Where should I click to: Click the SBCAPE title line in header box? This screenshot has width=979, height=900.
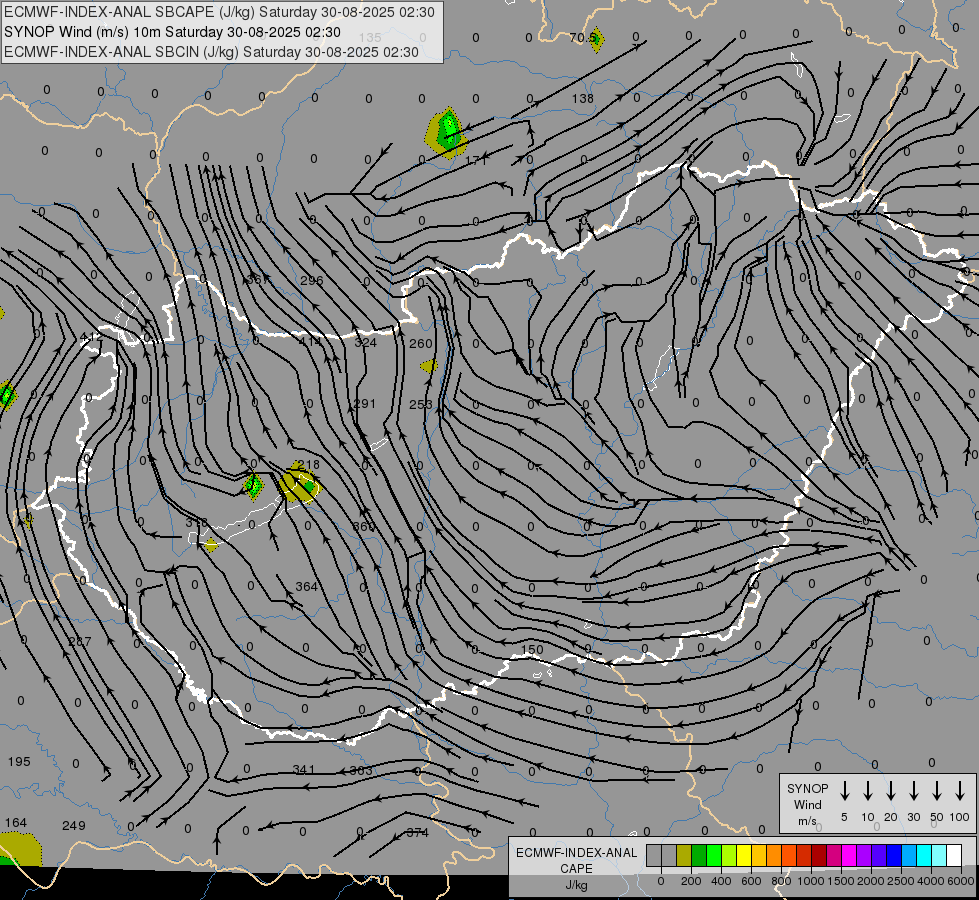[x=219, y=12]
